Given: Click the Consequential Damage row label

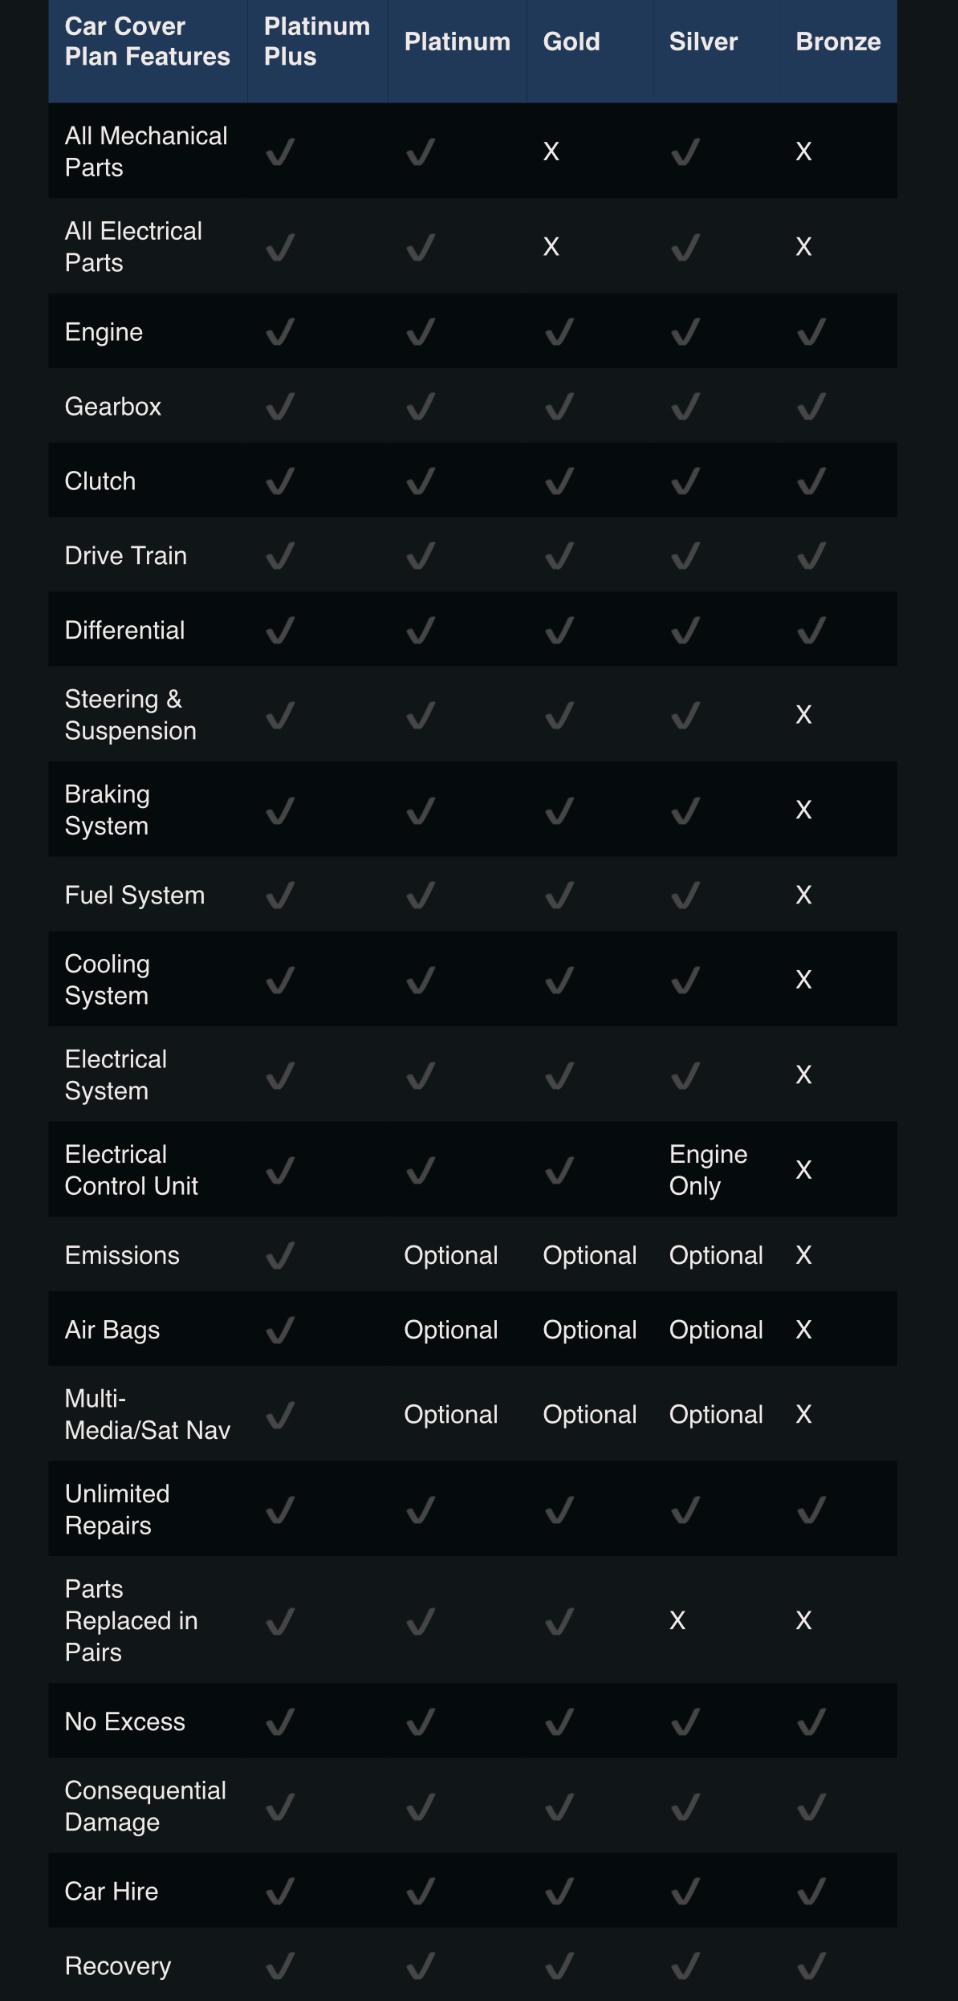Looking at the screenshot, I should click(x=145, y=1806).
